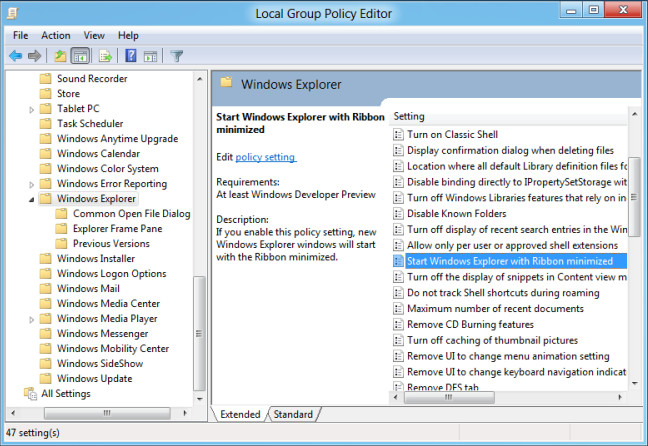The width and height of the screenshot is (648, 446).
Task: Switch to the Standard tab
Action: 293,414
